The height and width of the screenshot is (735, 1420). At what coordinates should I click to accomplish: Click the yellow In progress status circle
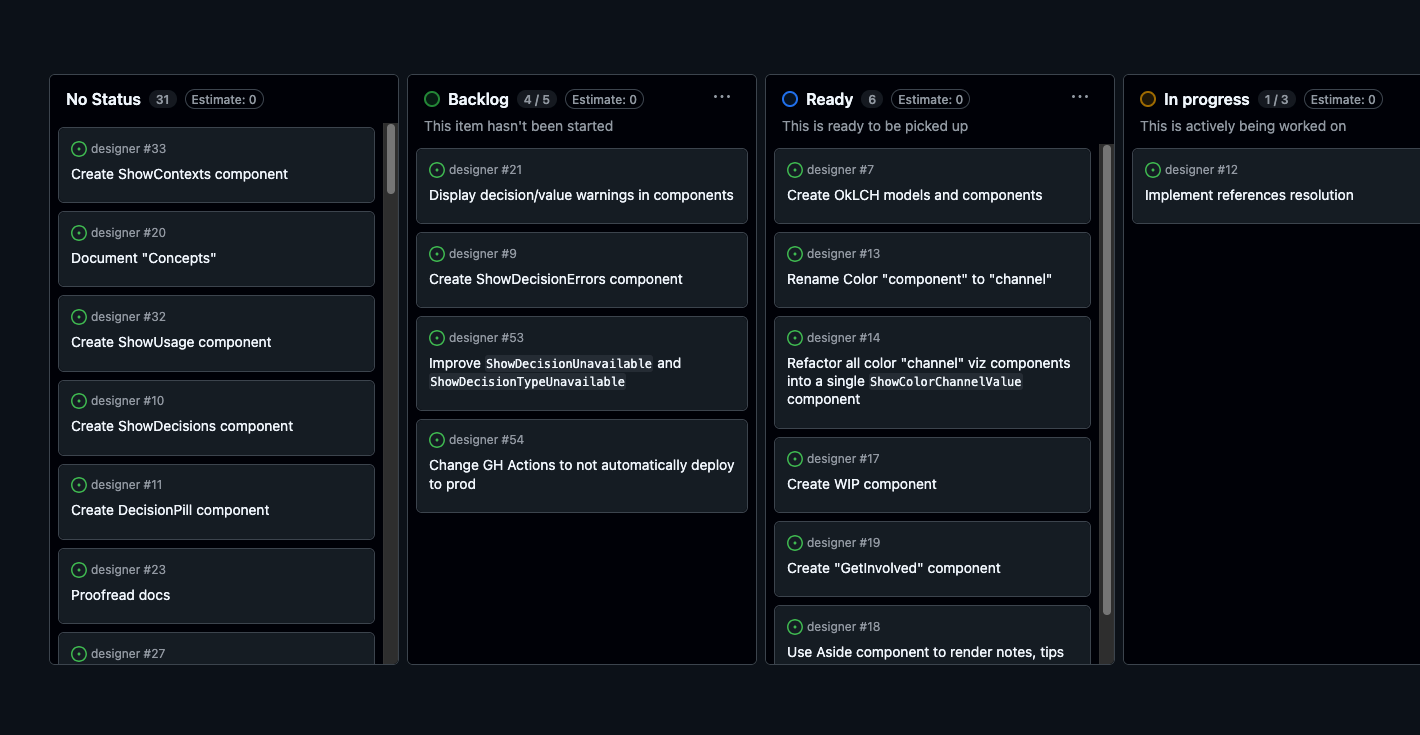pyautogui.click(x=1148, y=99)
